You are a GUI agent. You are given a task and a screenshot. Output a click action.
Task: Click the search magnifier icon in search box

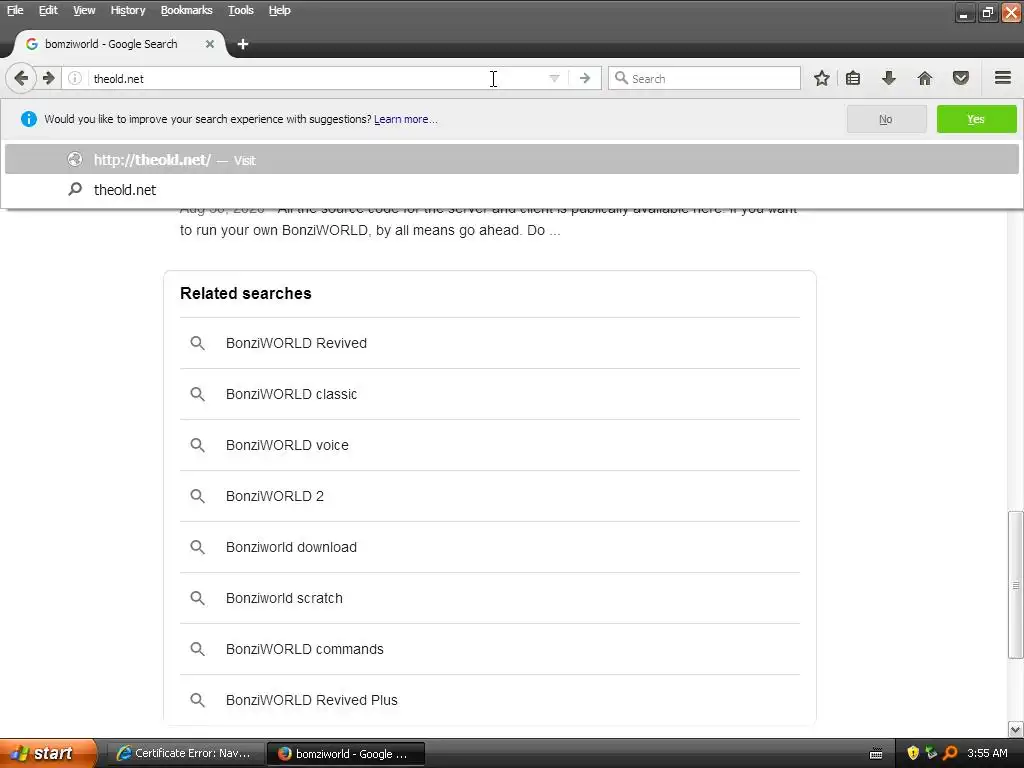point(621,78)
